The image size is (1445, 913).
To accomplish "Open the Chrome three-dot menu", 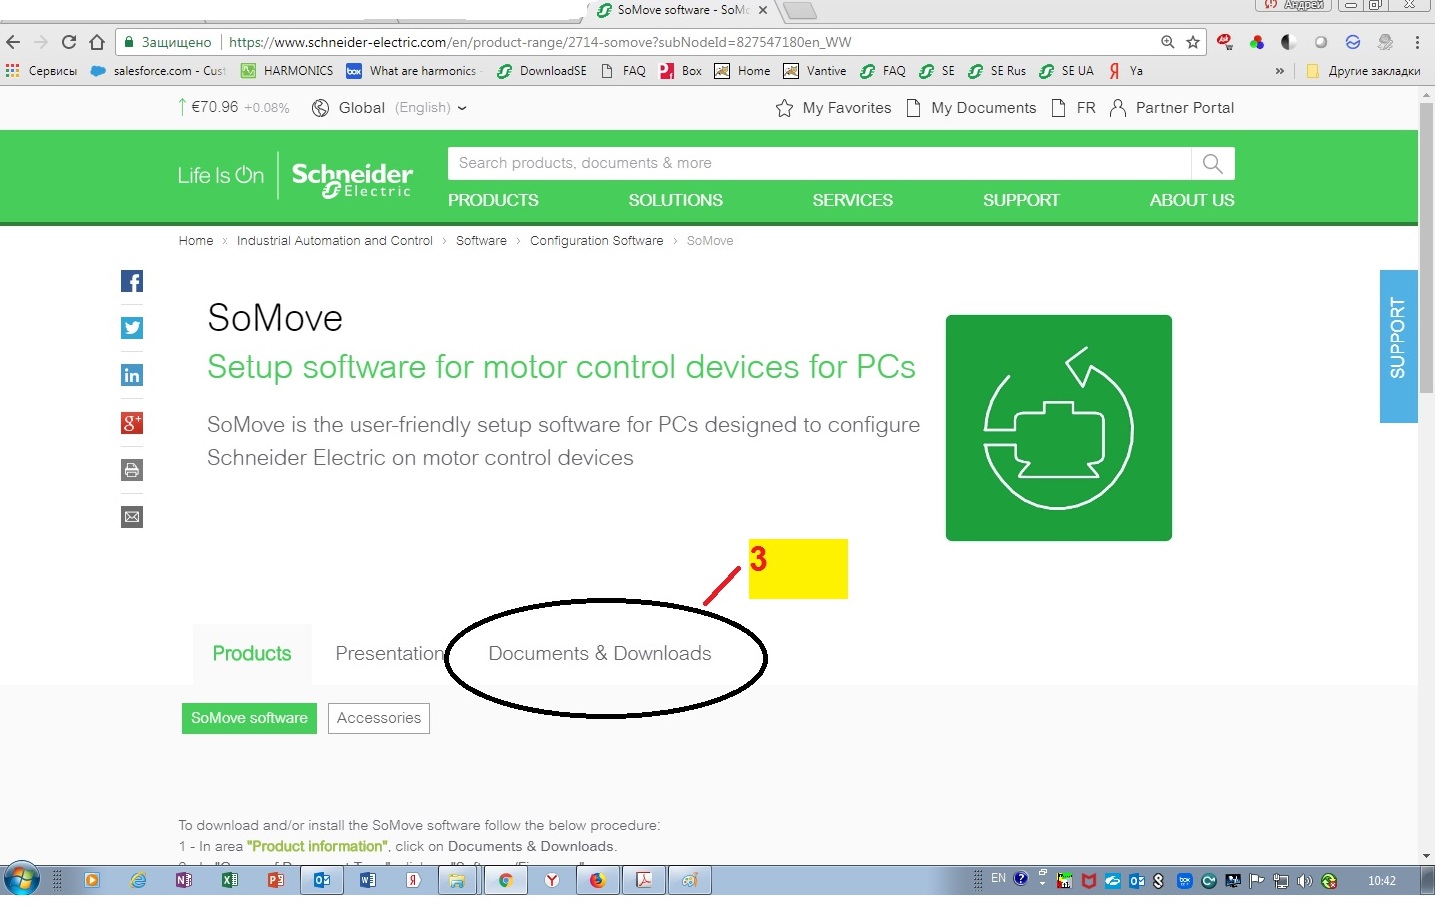I will pos(1417,42).
